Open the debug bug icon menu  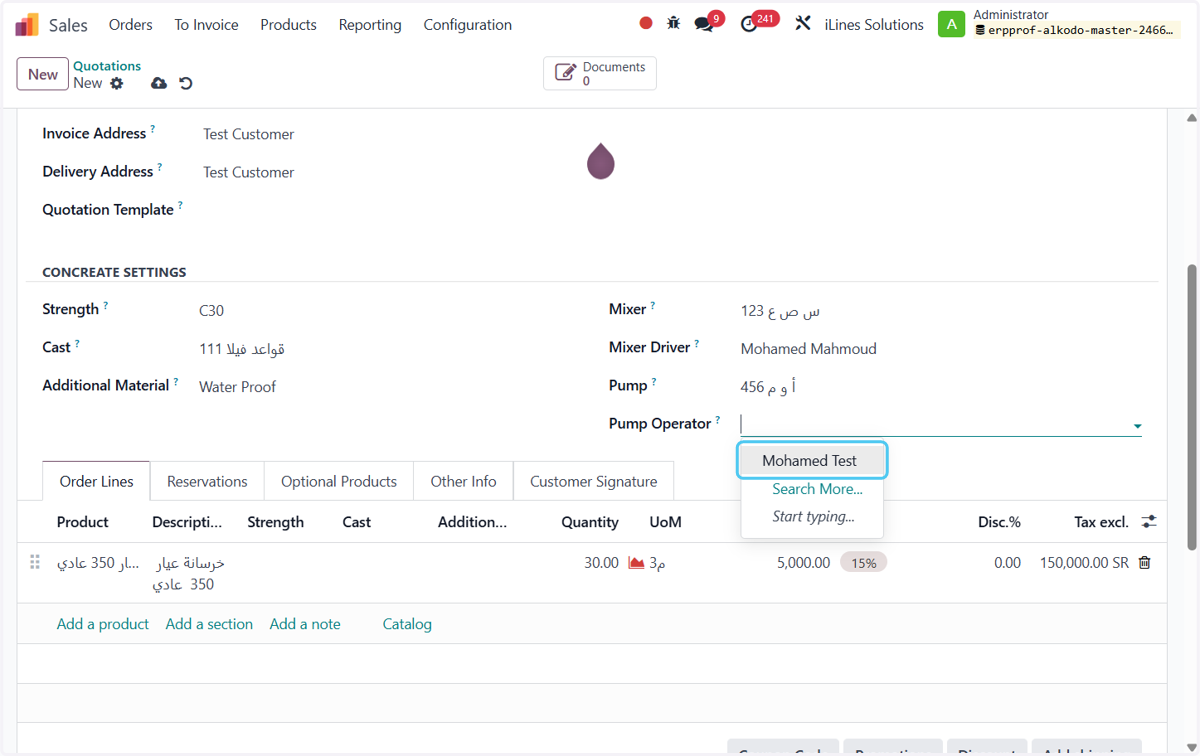tap(674, 23)
